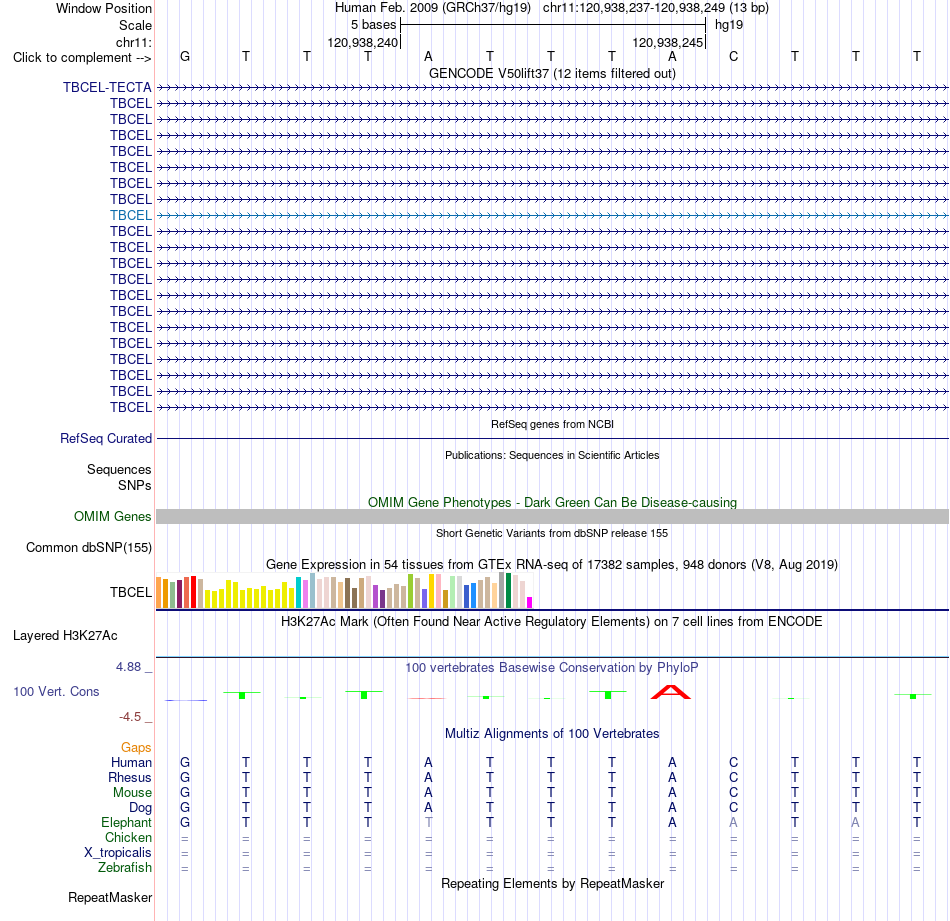
Task: Select the RepeatMasker track label
Action: (110, 897)
